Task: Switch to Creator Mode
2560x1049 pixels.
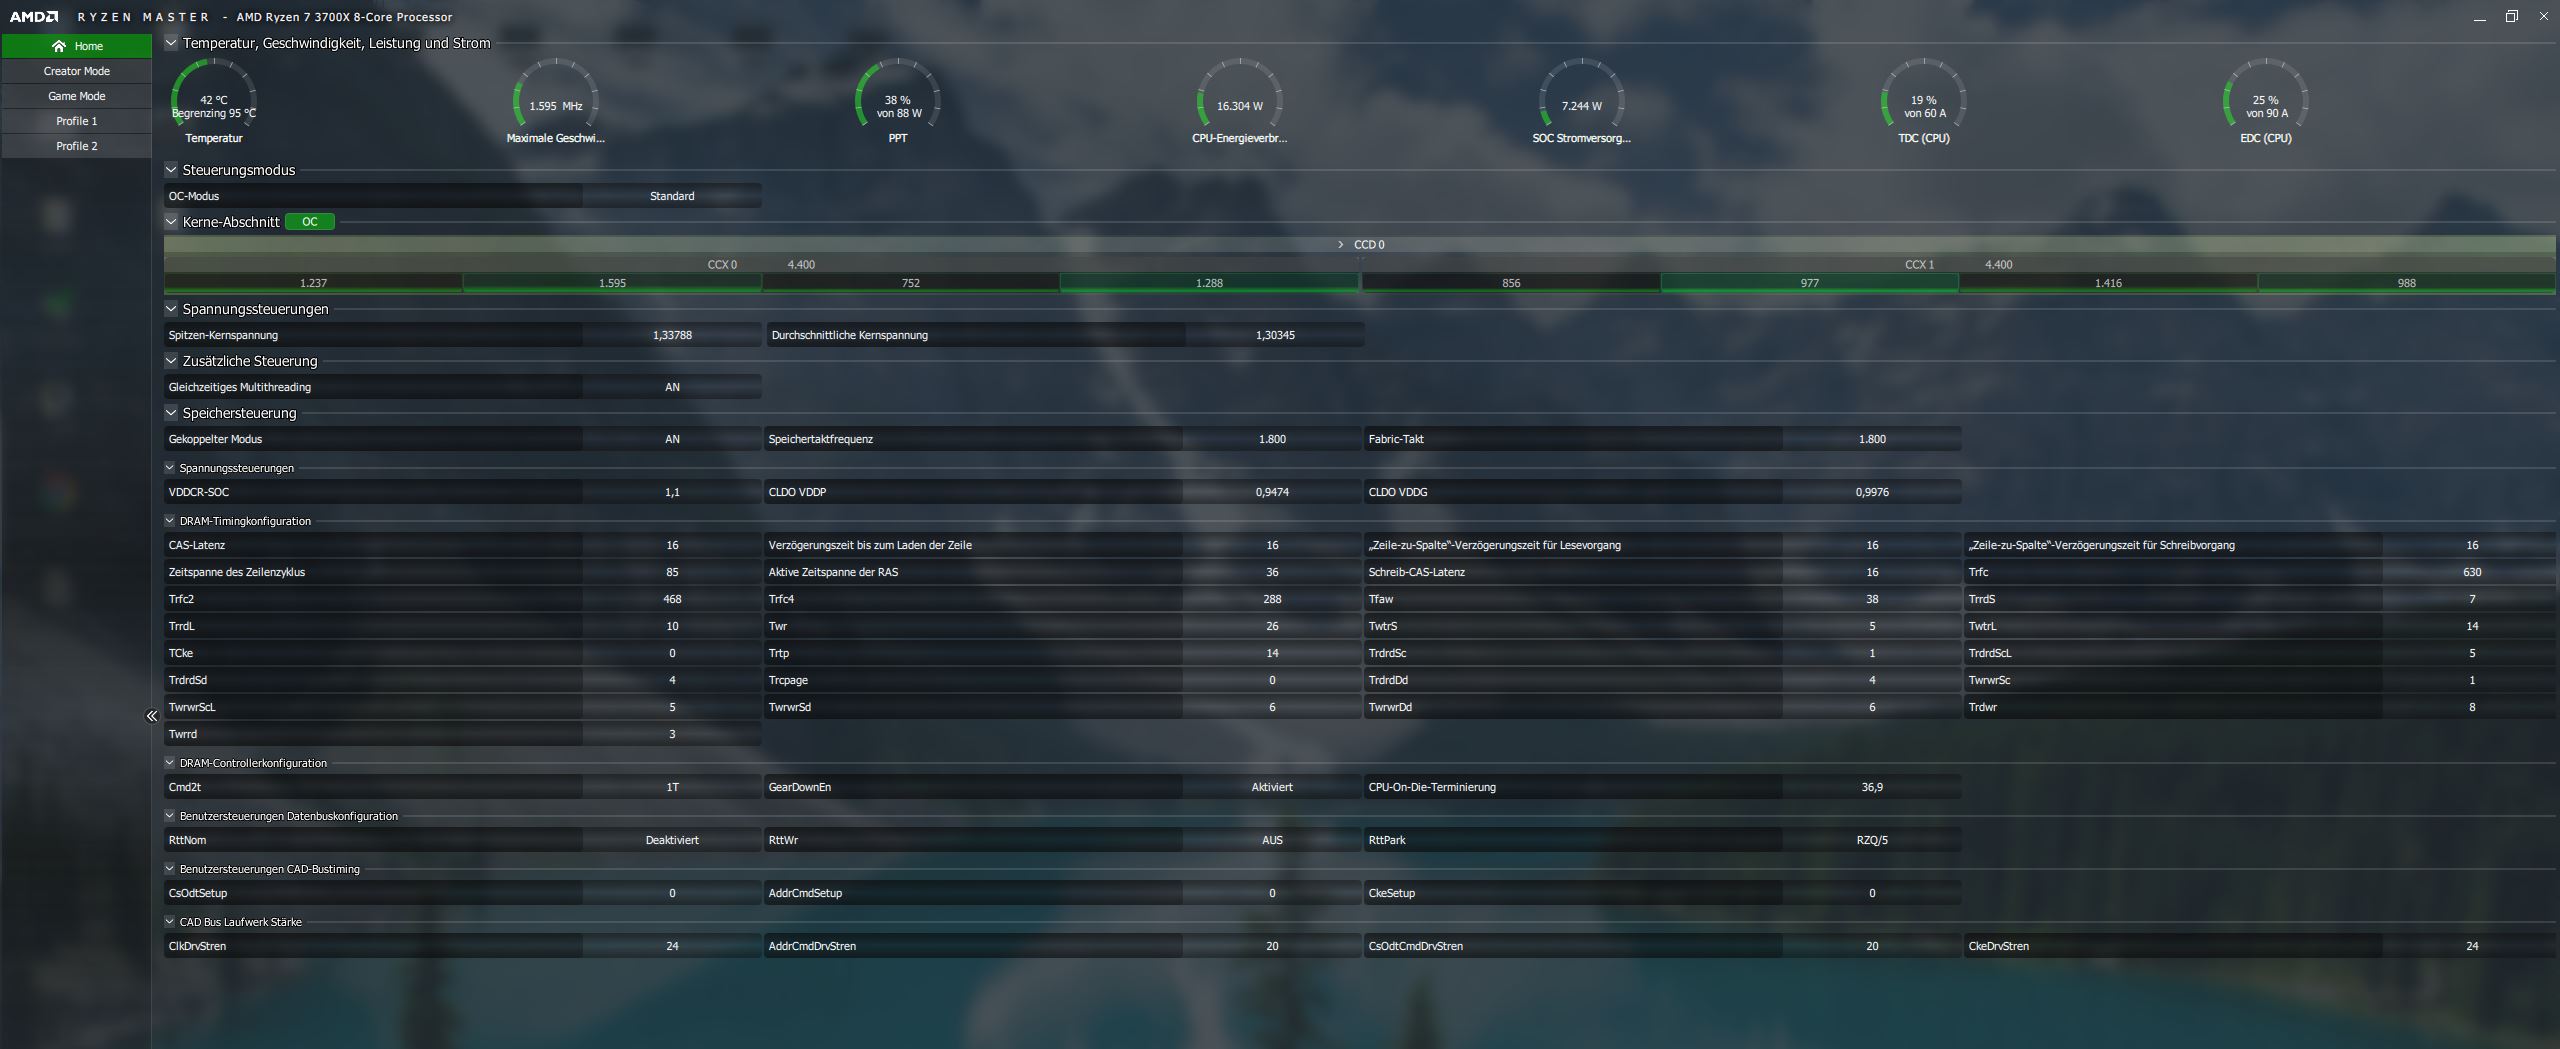Action: [76, 71]
